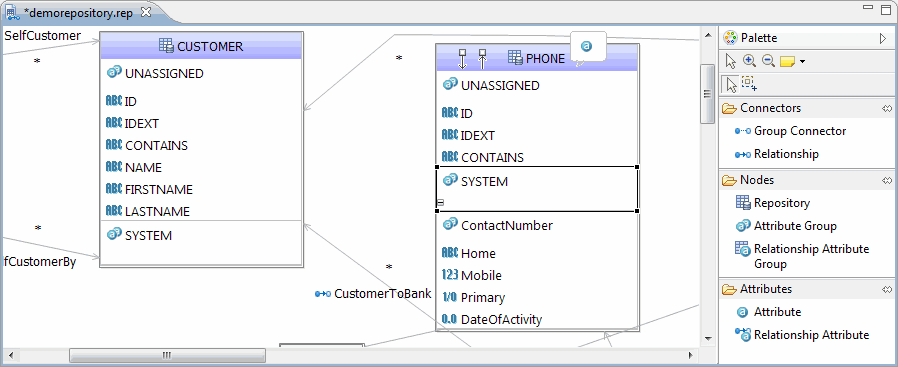This screenshot has width=898, height=367.
Task: Select the demorepository.rep editor tab
Action: pos(78,13)
